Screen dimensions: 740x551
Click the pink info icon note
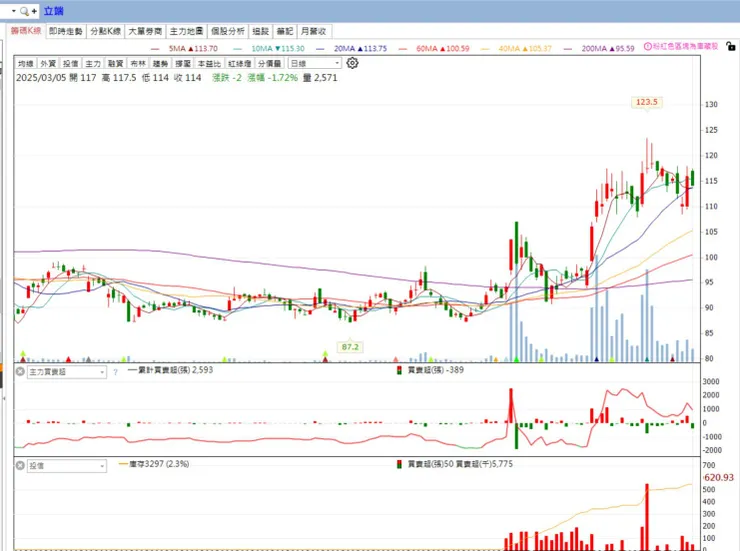648,46
